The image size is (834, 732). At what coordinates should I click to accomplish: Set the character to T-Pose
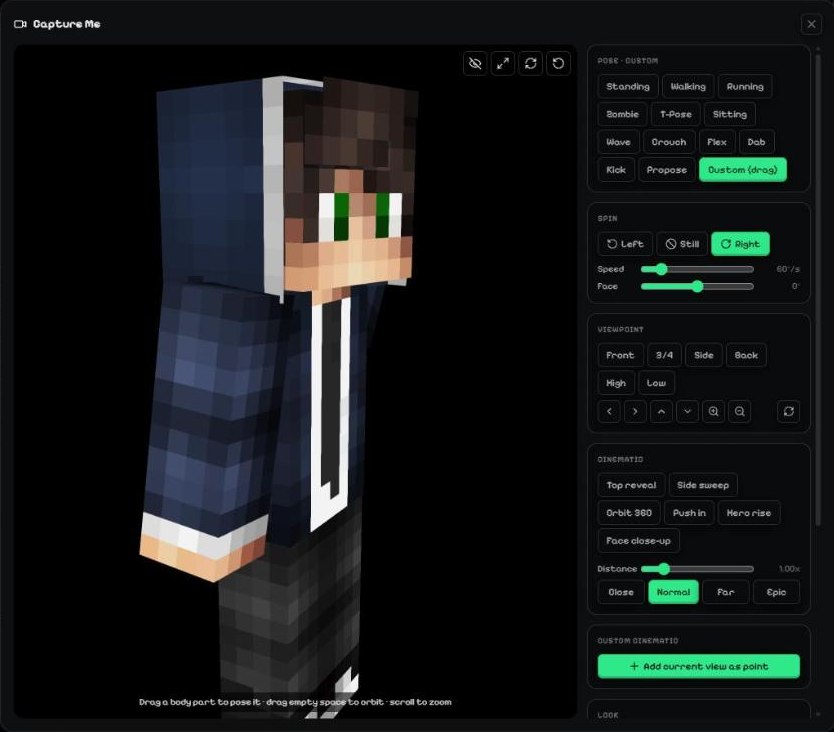pos(675,114)
